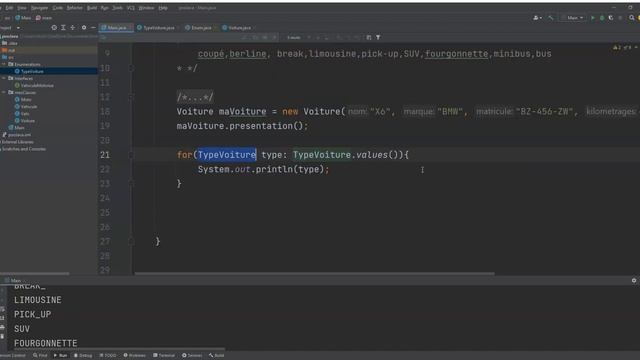
Task: Click LIMOUSINE in console output
Action: [38, 300]
